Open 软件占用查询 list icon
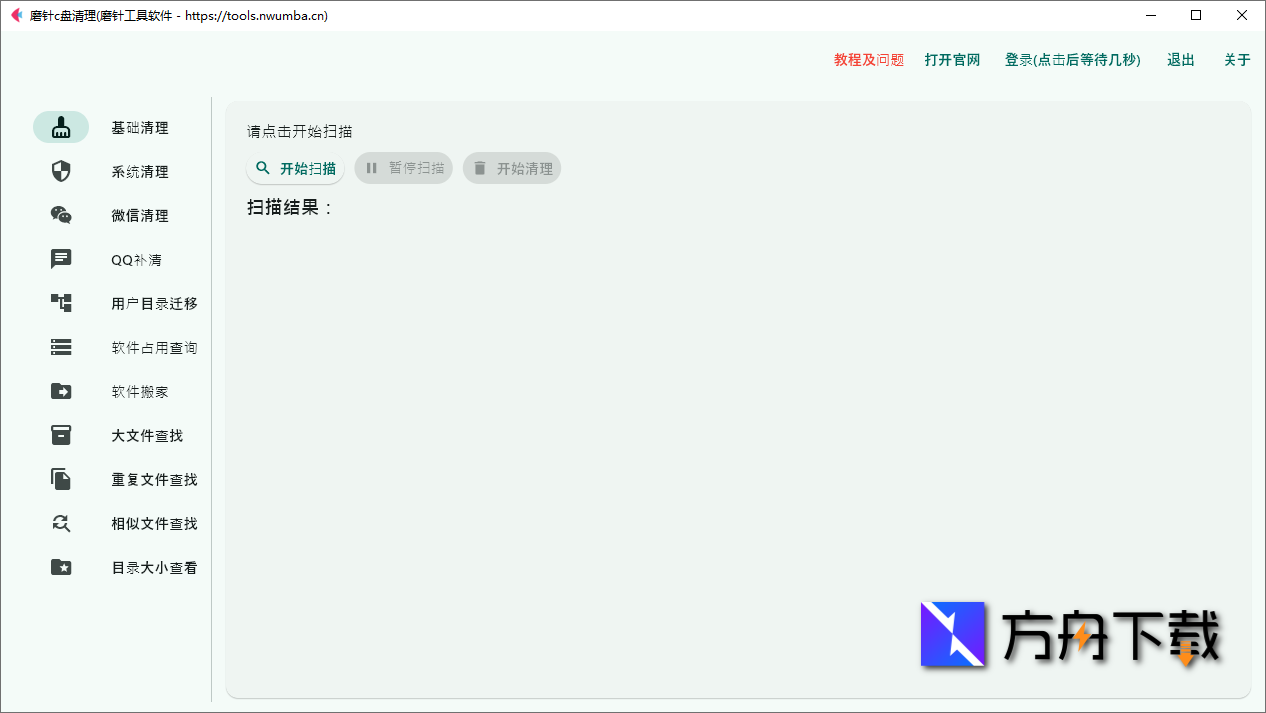1266x713 pixels. [x=61, y=347]
